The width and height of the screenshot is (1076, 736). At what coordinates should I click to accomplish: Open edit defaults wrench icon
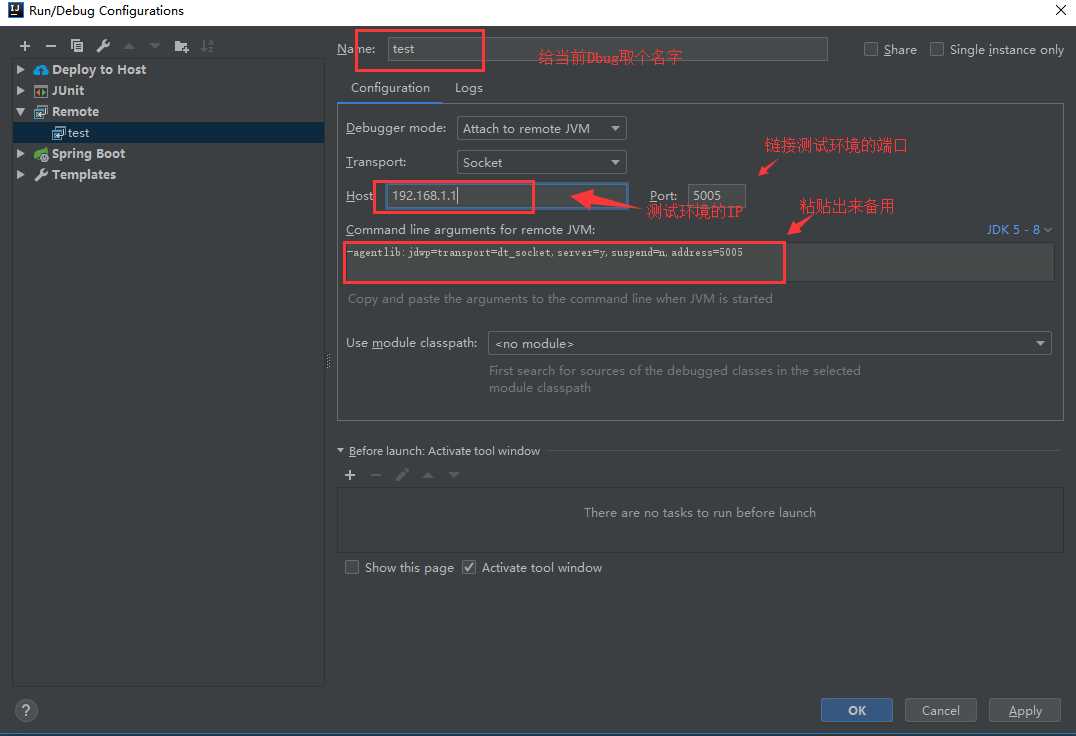pos(103,46)
